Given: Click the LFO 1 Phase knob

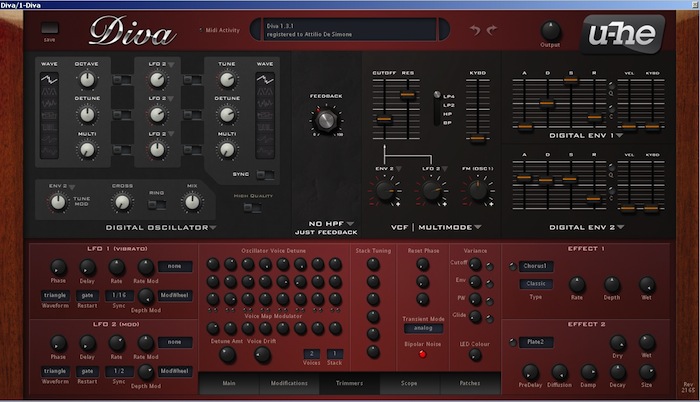Looking at the screenshot, I should tap(58, 268).
